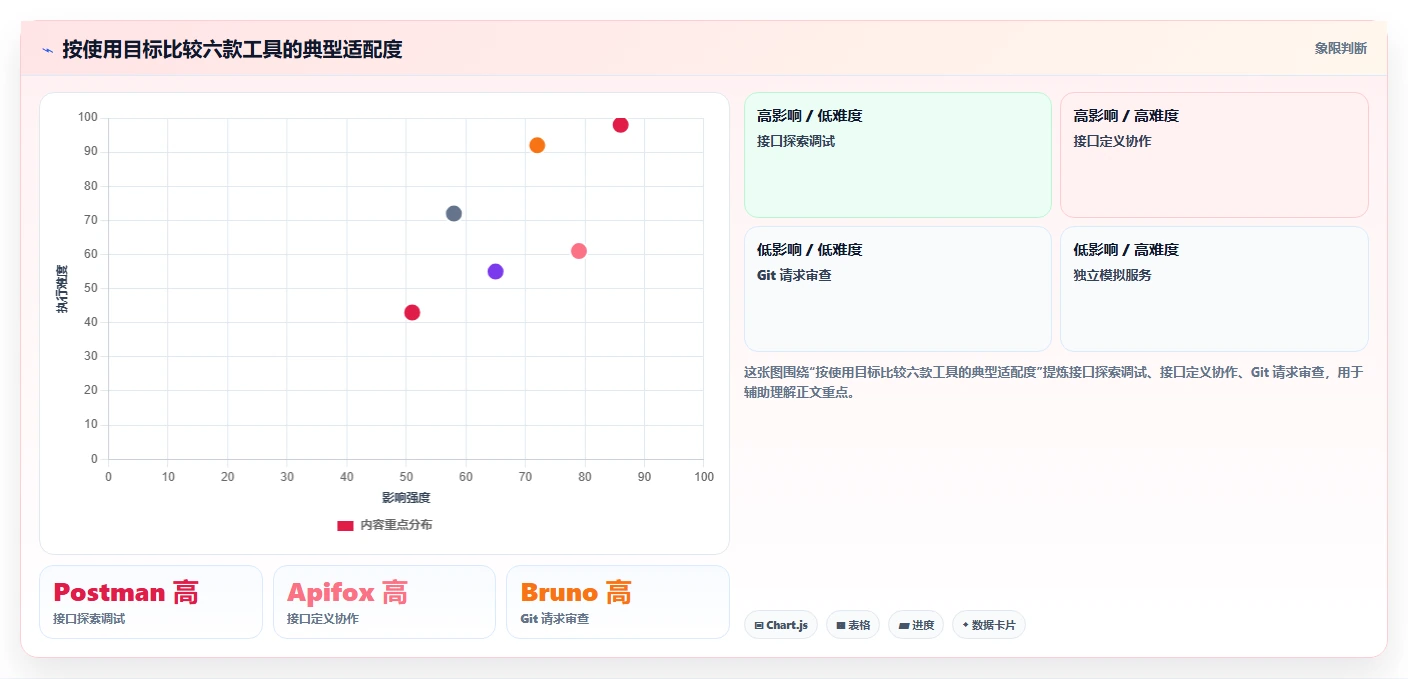Click the orange data point on the chart
This screenshot has height=679, width=1408.
pos(537,145)
